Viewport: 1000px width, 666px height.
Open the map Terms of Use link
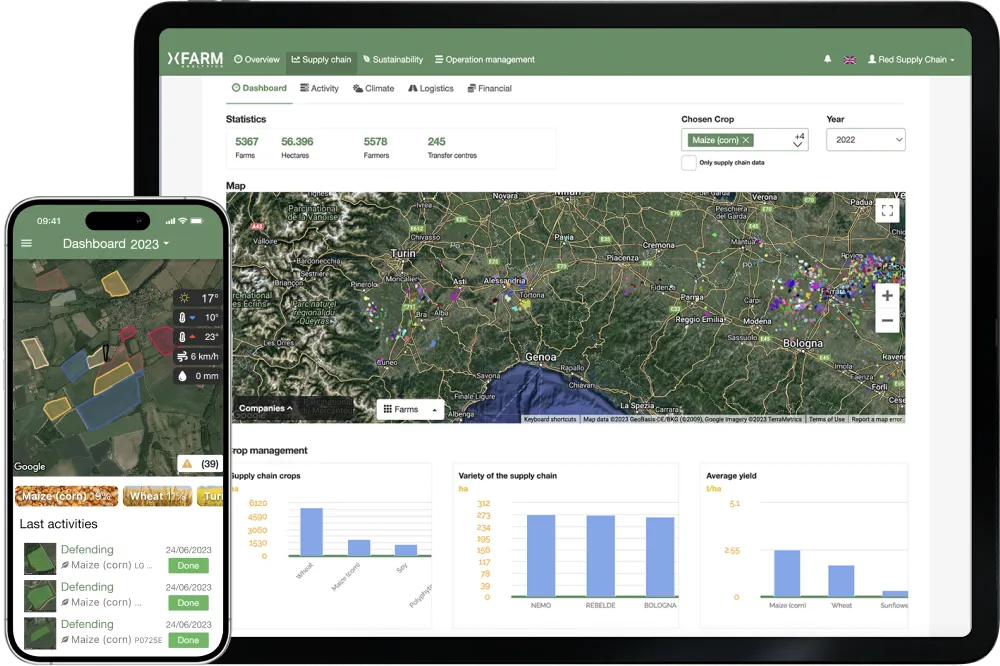coord(827,419)
